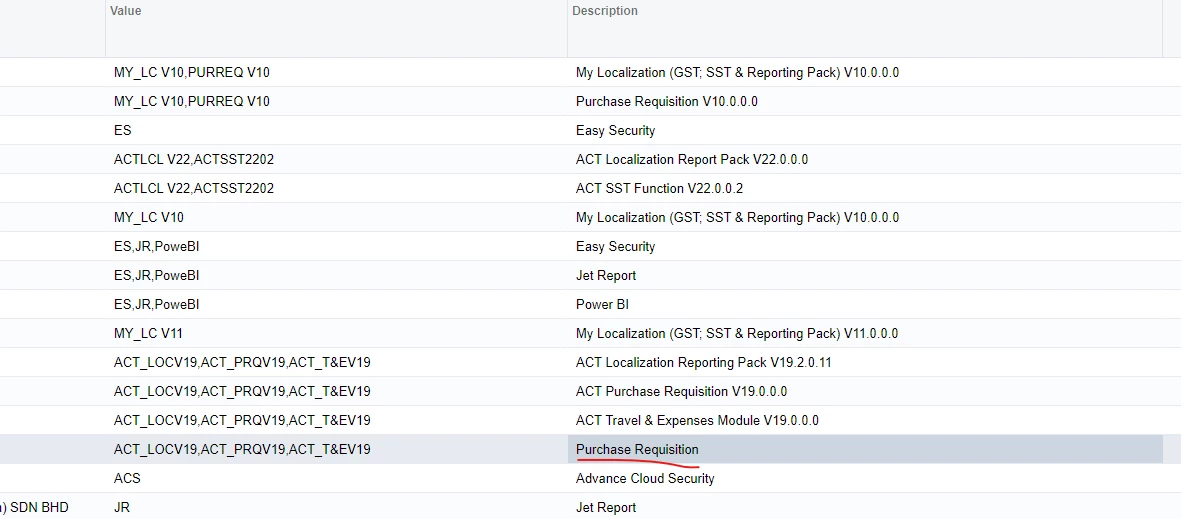Click the Value beside ACT Localization Report Pack V22.0.0.0
The height and width of the screenshot is (519, 1181).
coord(336,160)
